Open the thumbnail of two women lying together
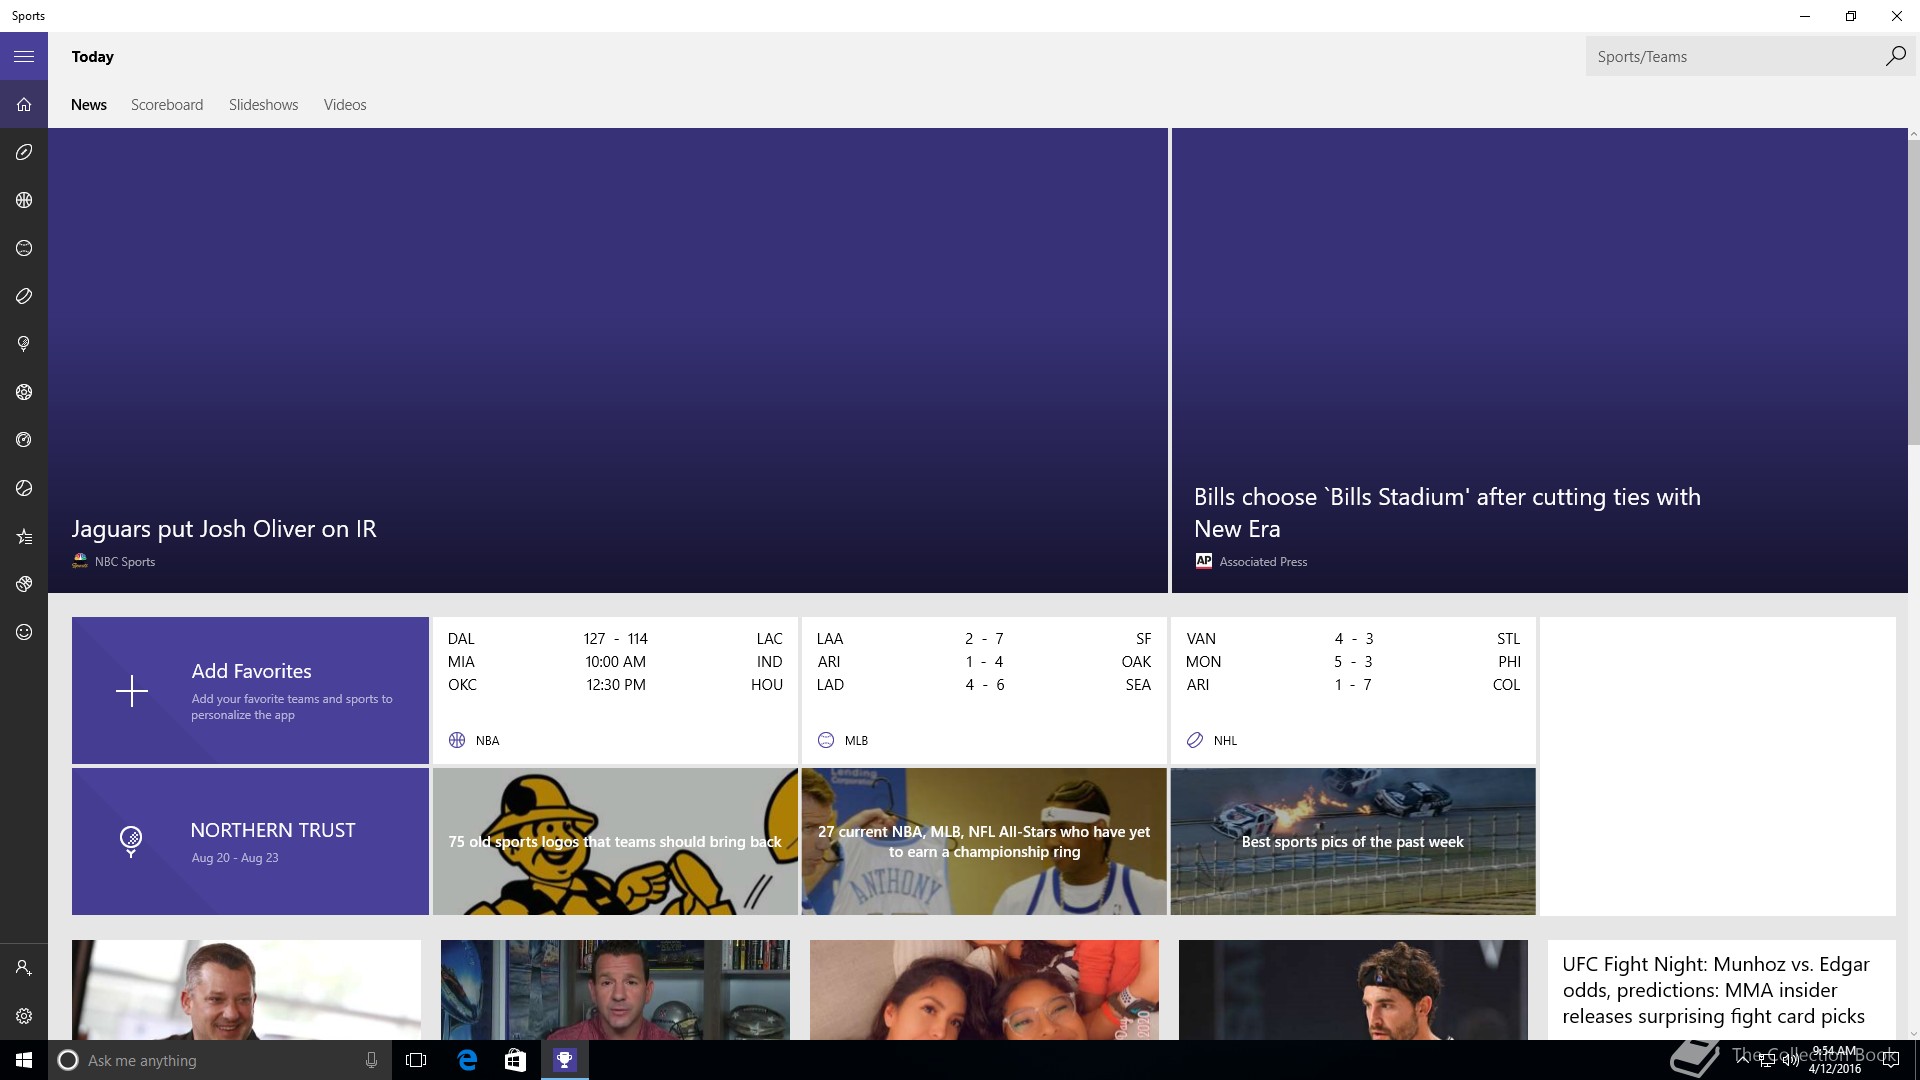This screenshot has width=1920, height=1080. (x=984, y=990)
